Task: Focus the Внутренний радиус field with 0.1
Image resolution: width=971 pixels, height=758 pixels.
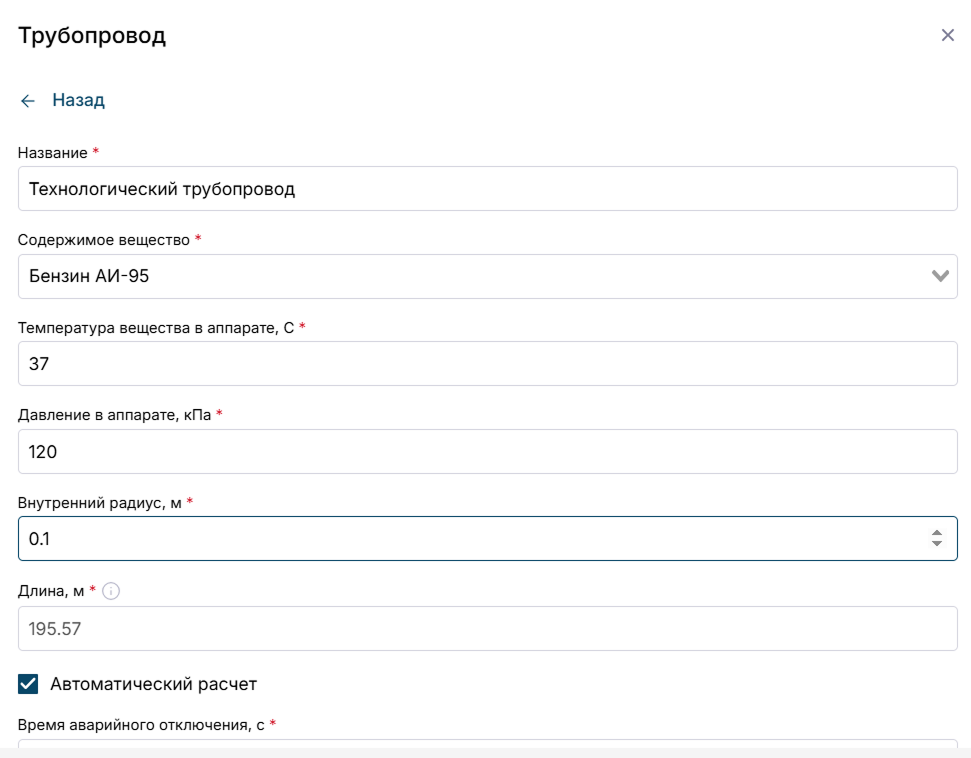Action: pos(487,539)
